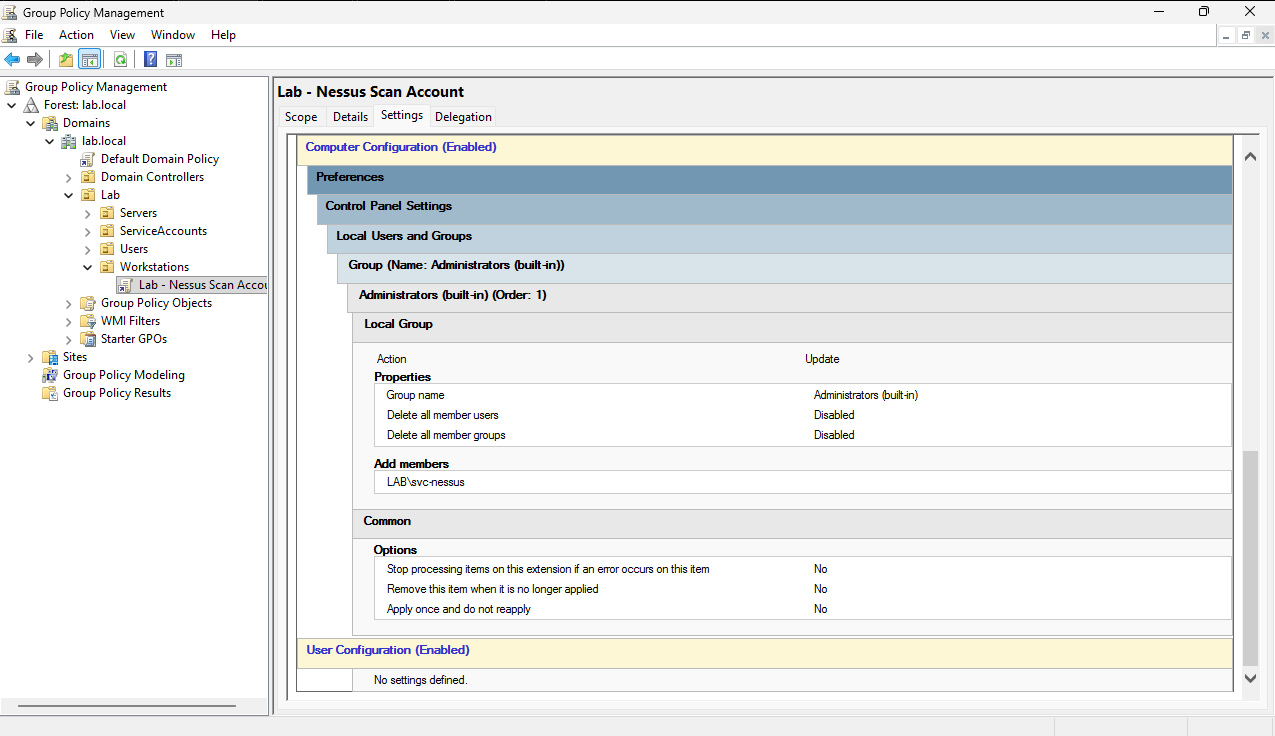The height and width of the screenshot is (736, 1275).
Task: Expand the Group Policy Objects node
Action: (69, 303)
